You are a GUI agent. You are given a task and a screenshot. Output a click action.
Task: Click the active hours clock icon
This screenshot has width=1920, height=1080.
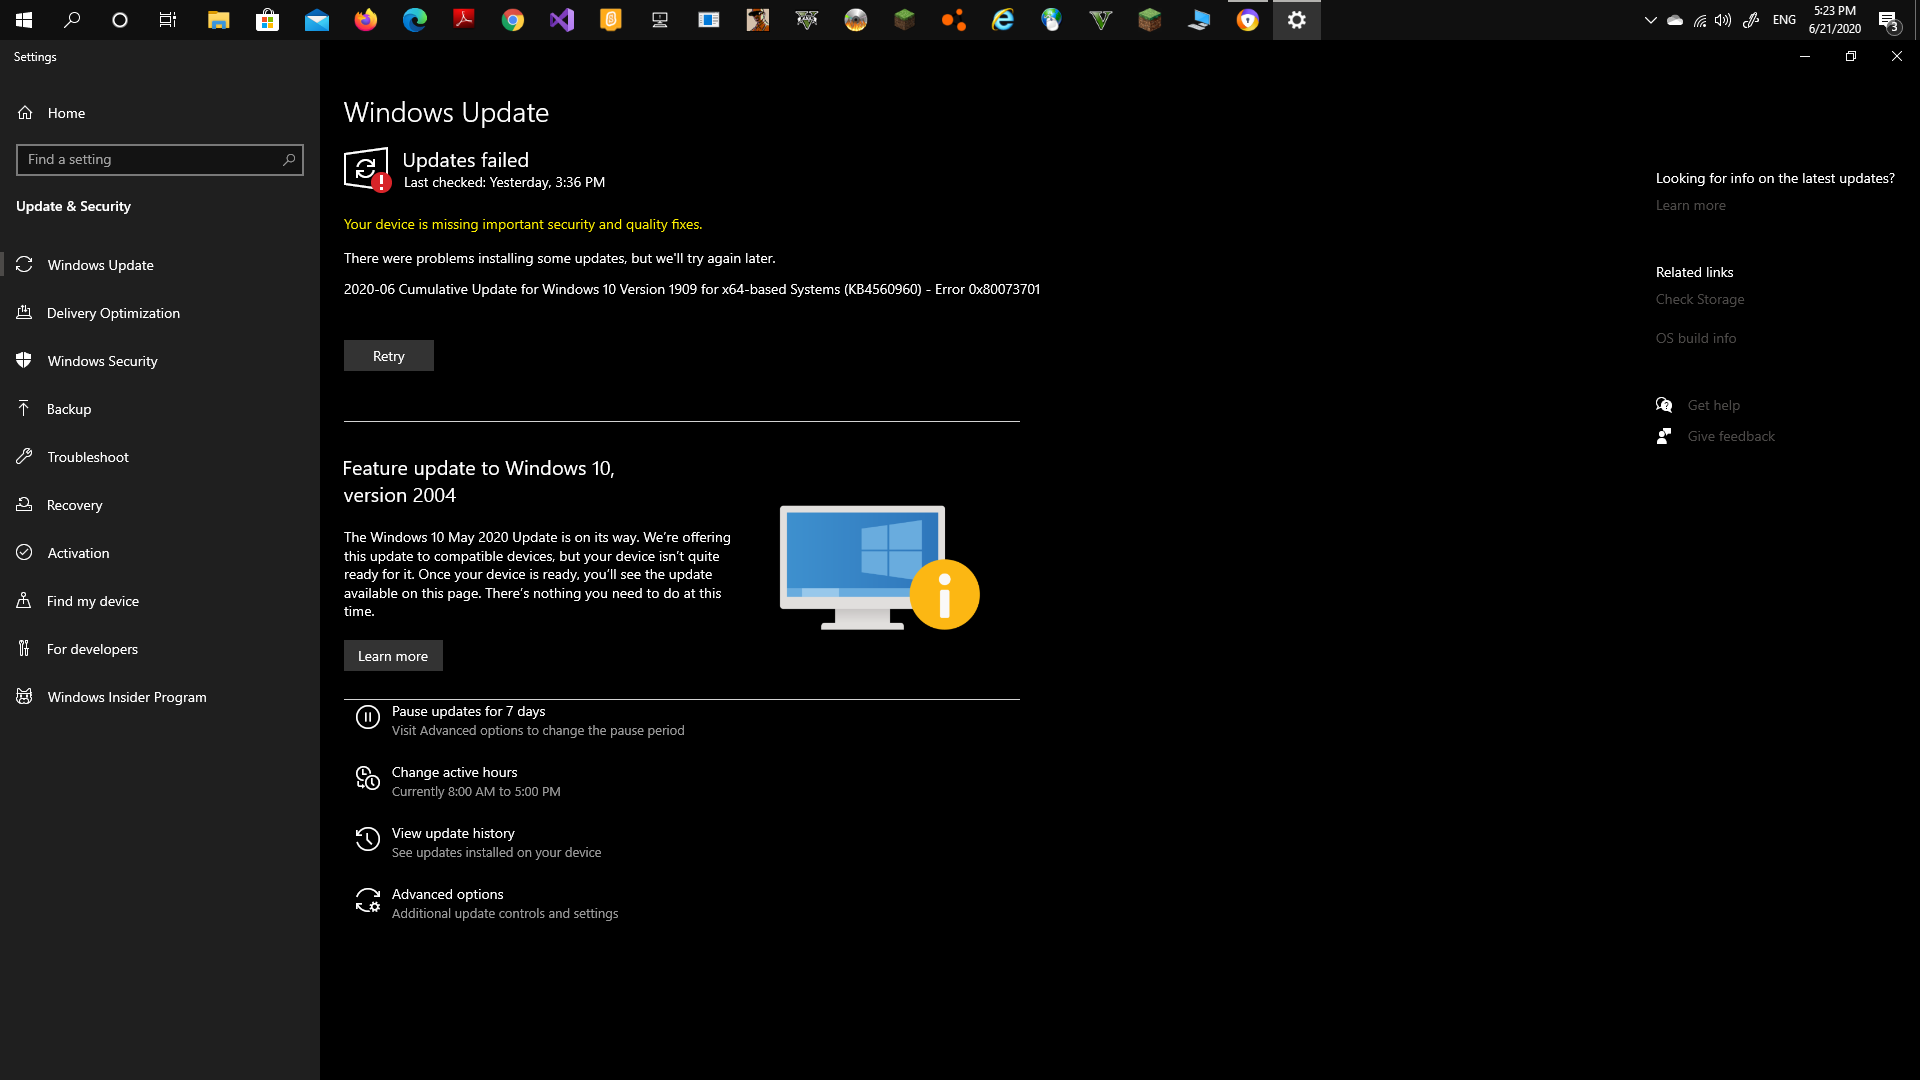click(368, 778)
